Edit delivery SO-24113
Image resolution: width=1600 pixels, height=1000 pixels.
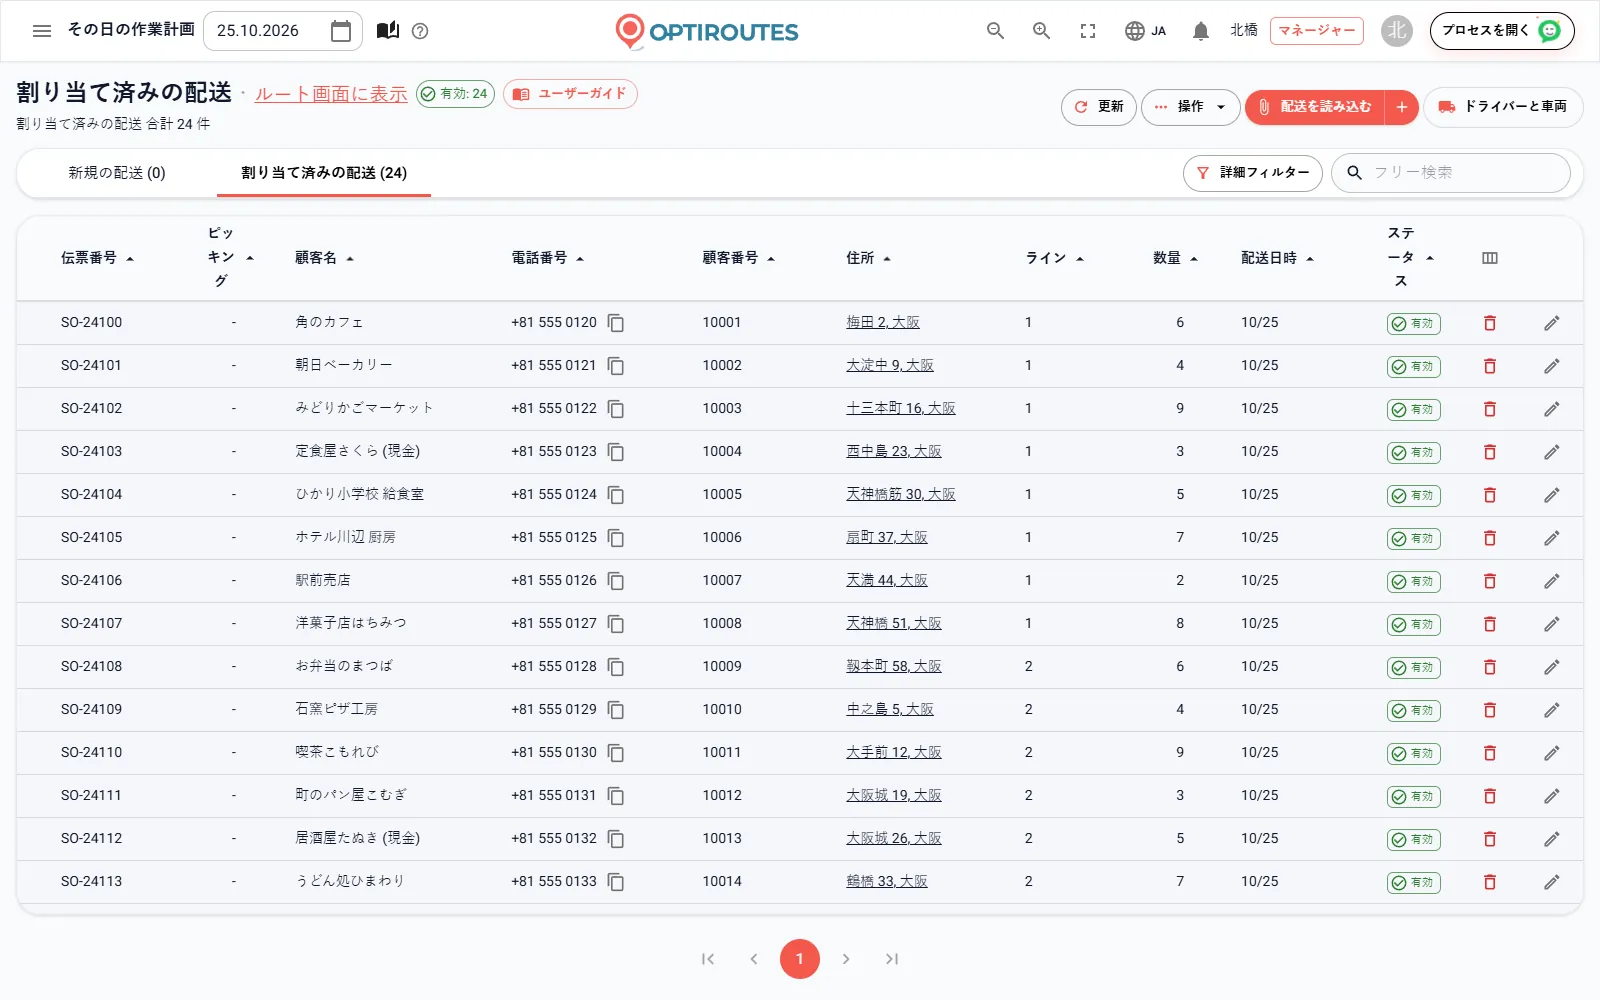1551,882
